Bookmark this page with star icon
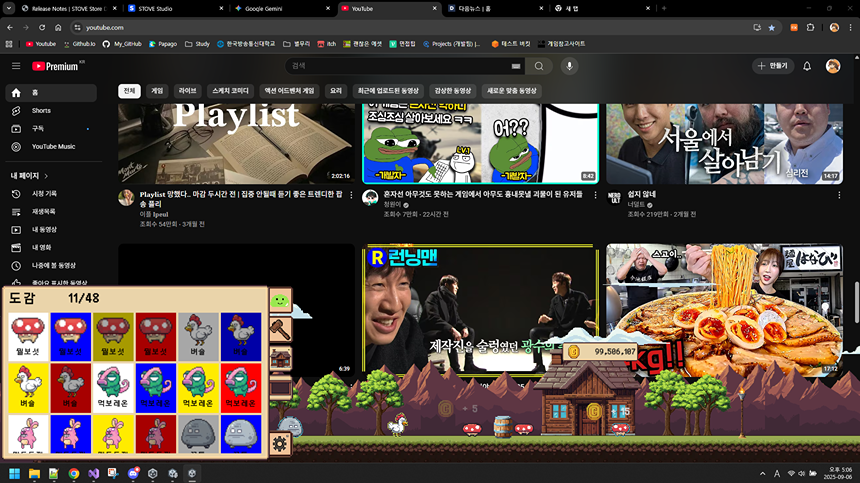 tap(772, 27)
